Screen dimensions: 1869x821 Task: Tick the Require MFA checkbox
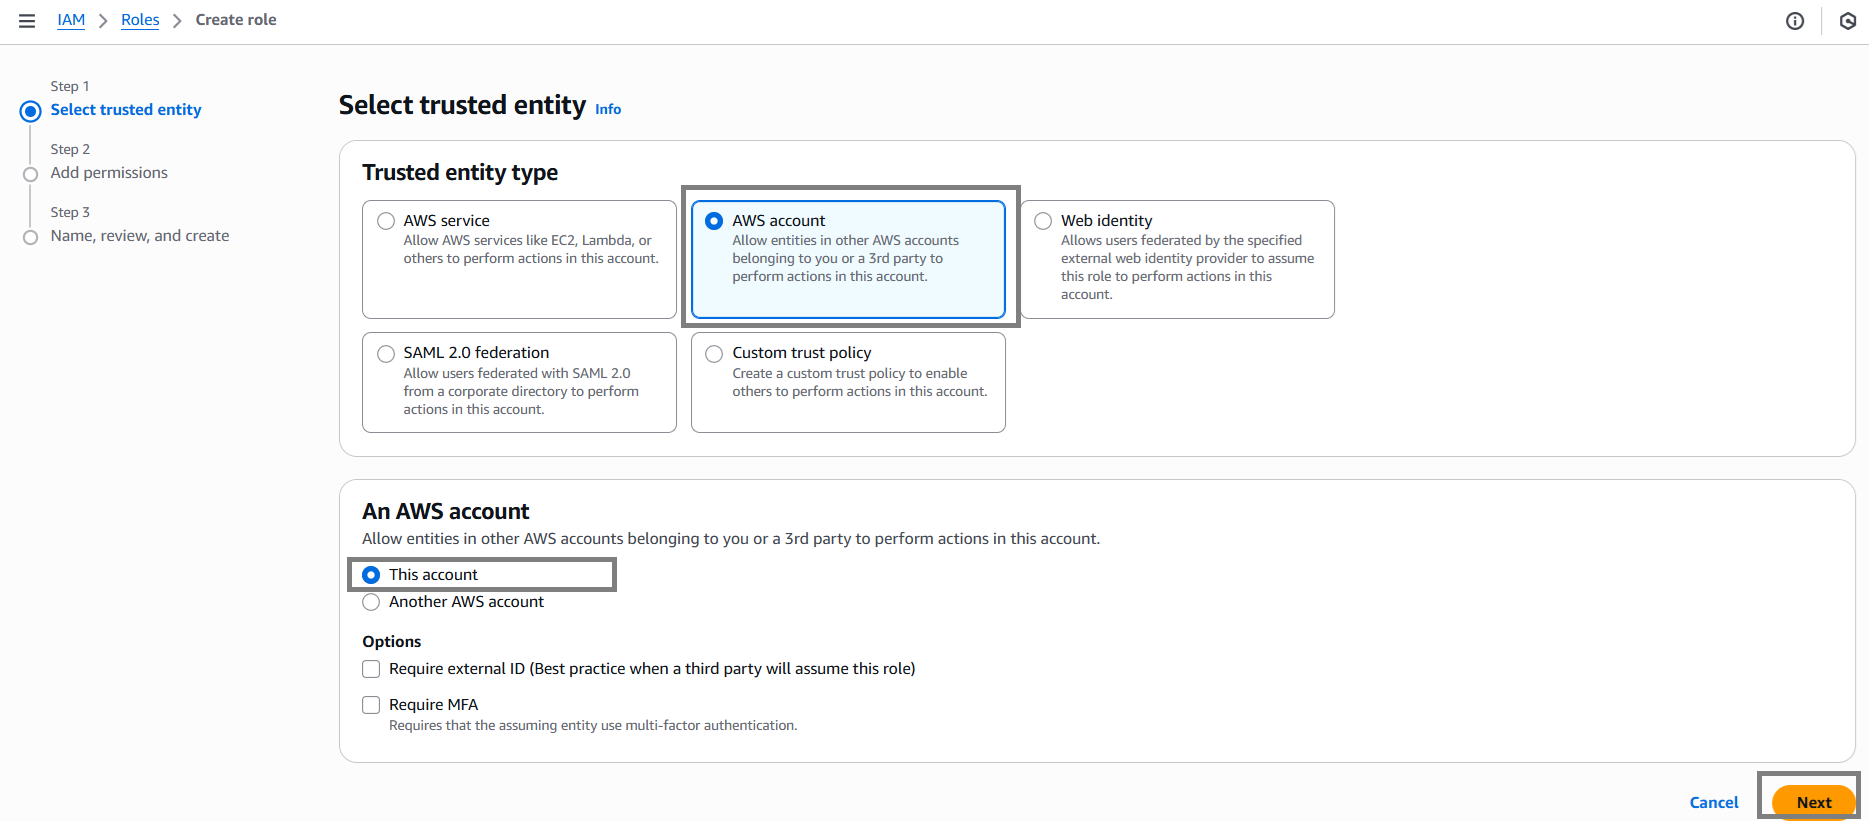pyautogui.click(x=371, y=705)
